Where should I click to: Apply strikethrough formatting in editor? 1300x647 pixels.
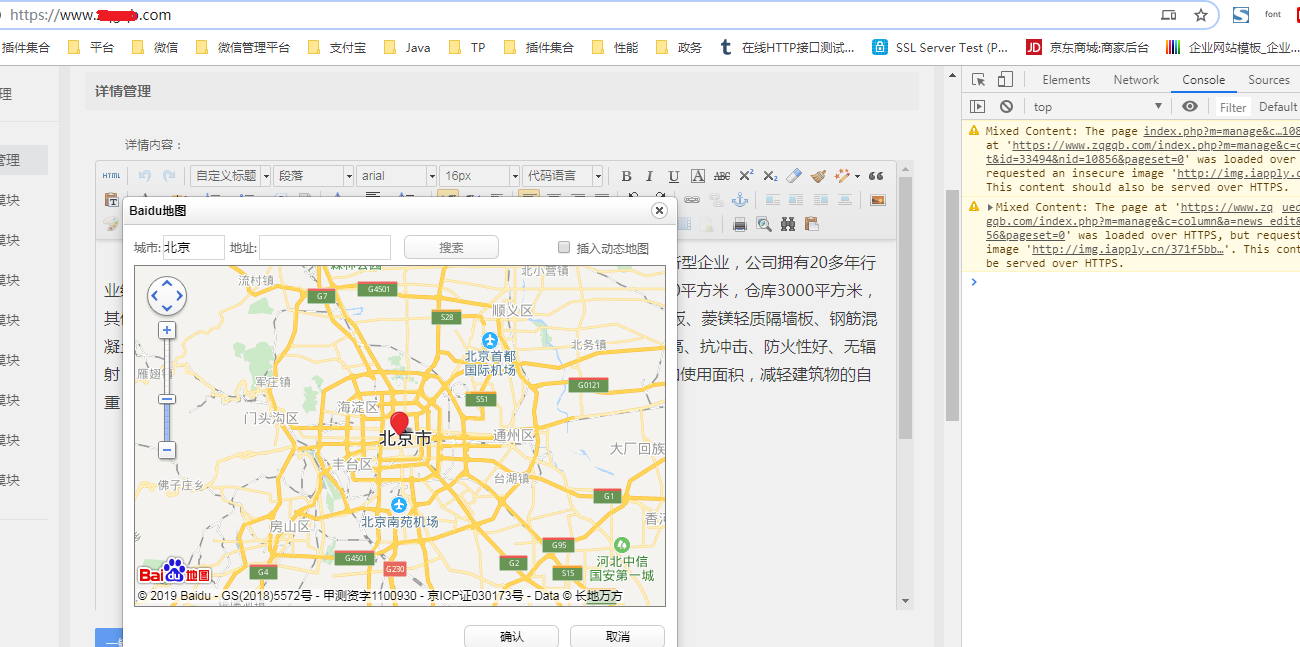point(722,176)
